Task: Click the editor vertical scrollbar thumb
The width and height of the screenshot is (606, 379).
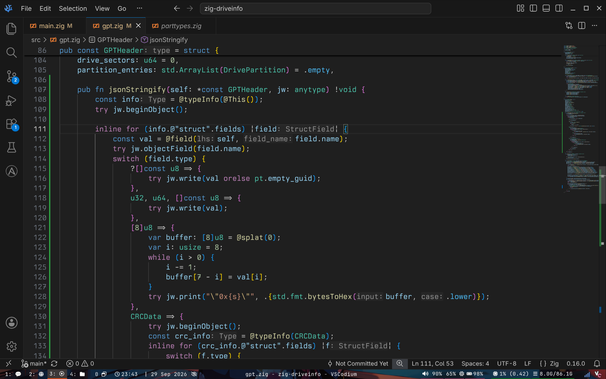Action: point(602,185)
